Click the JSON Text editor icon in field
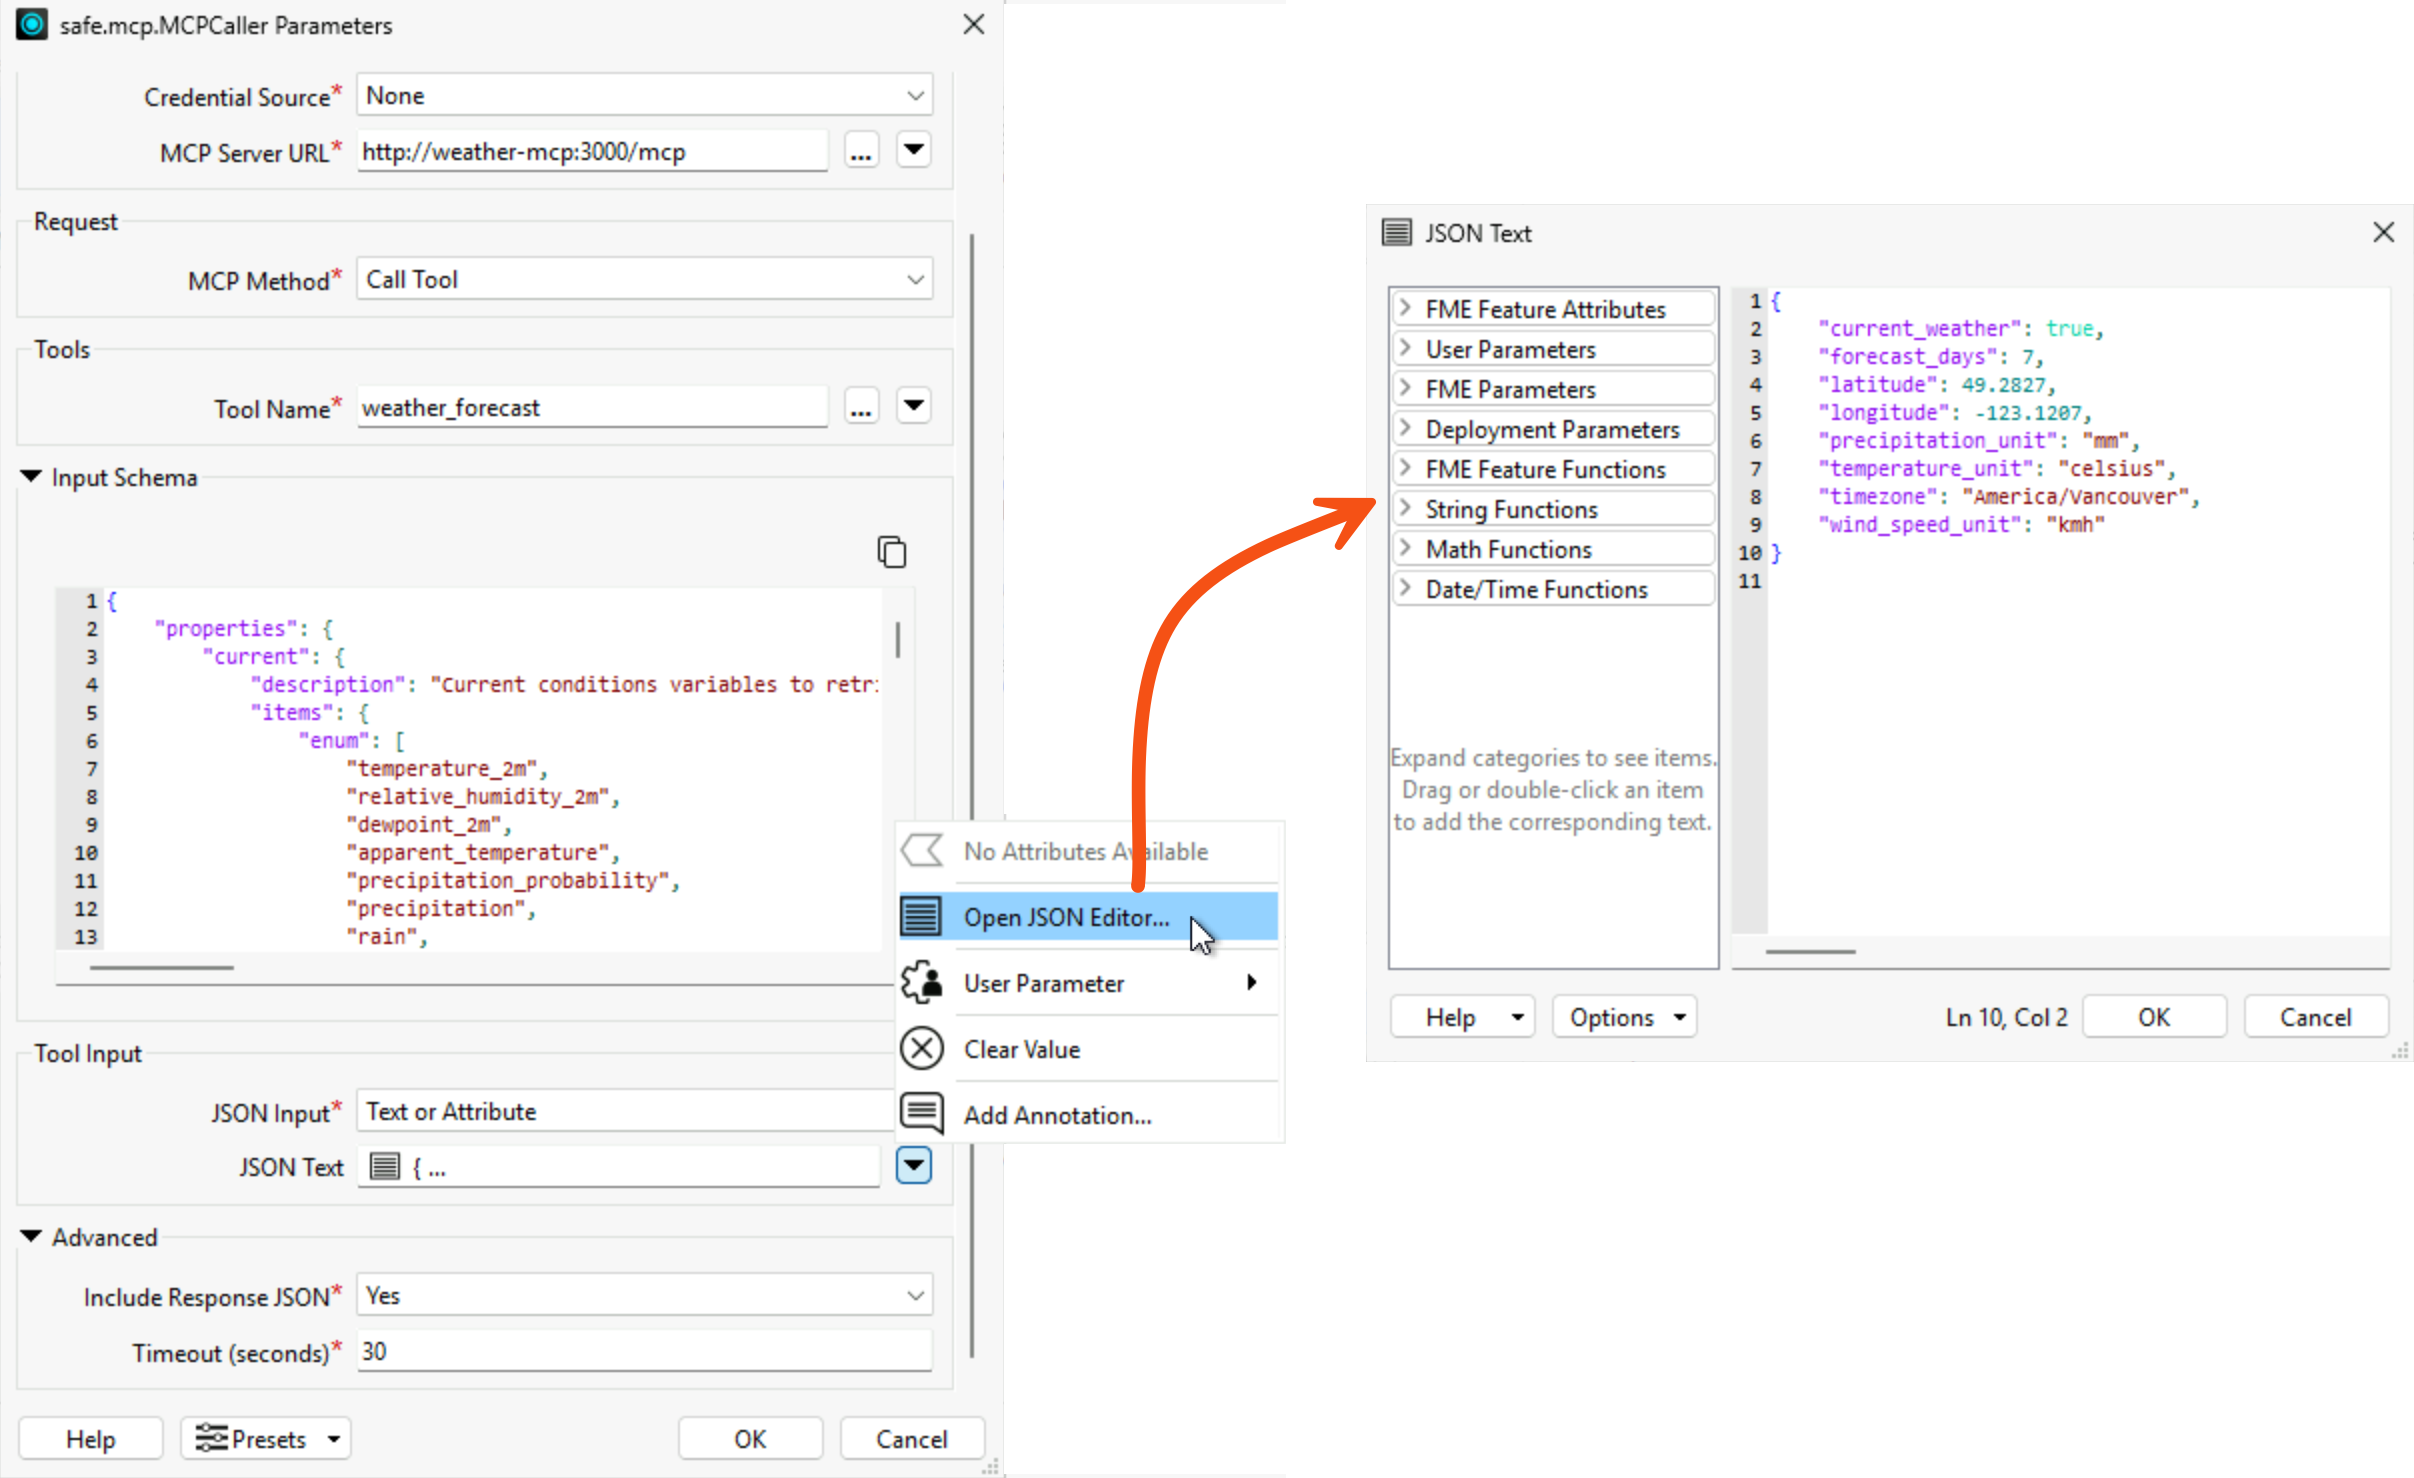The image size is (2414, 1478). coord(385,1166)
